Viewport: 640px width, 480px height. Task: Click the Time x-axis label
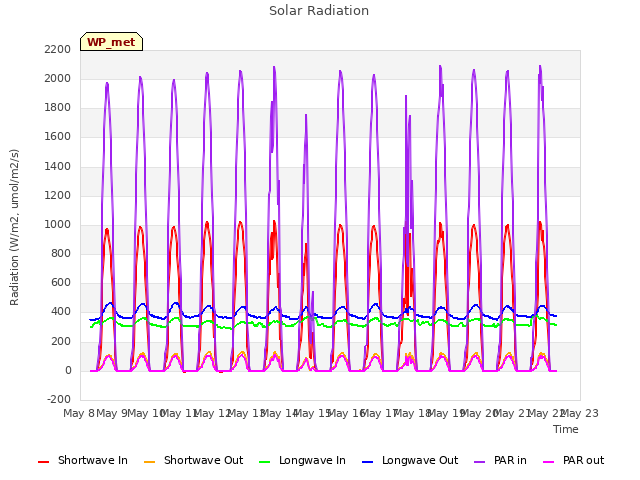(566, 429)
